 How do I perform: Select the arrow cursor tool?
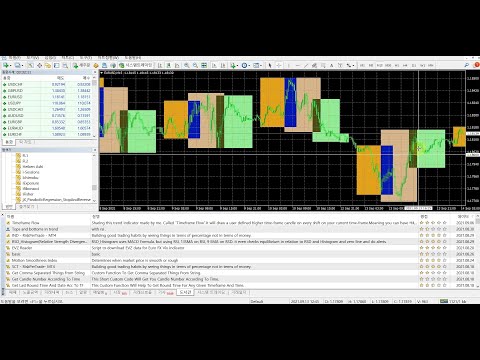[x=270, y=66]
